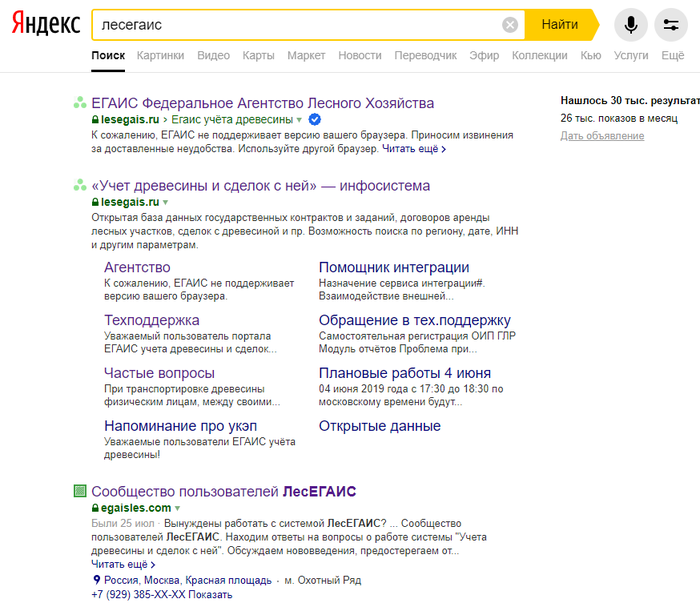Click Показать to reveal phone number
700x611 pixels.
click(x=210, y=595)
